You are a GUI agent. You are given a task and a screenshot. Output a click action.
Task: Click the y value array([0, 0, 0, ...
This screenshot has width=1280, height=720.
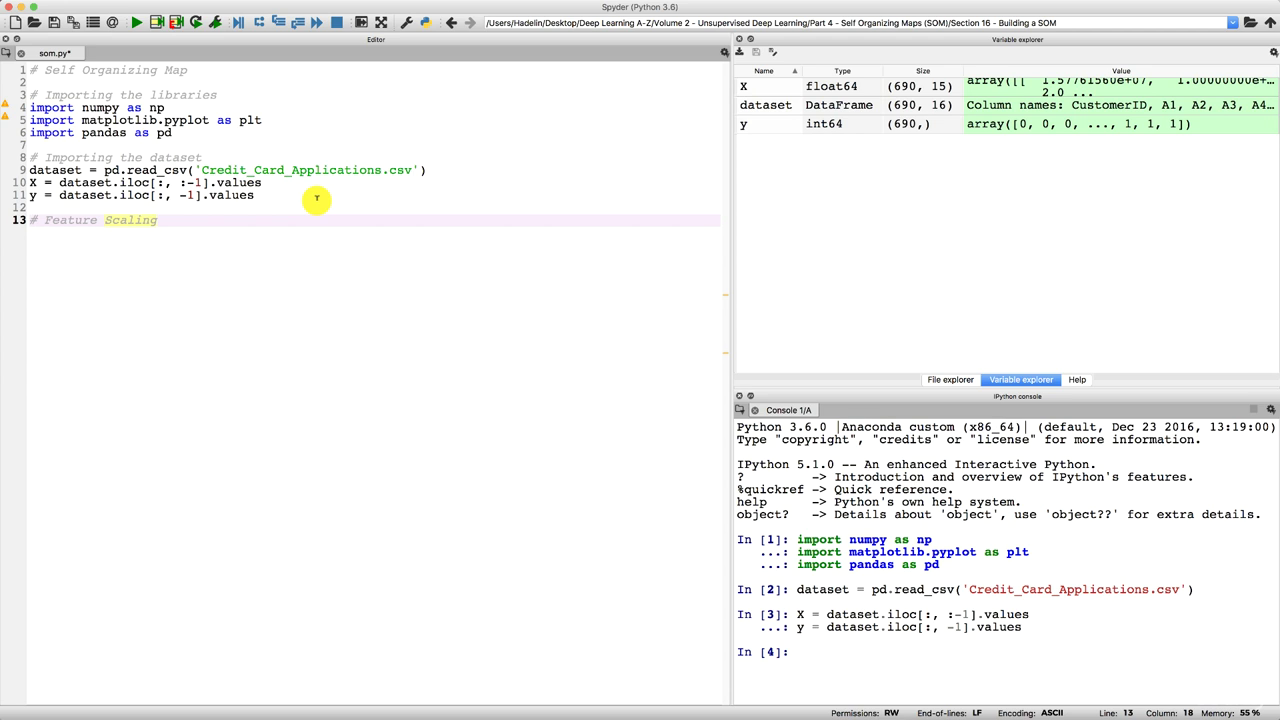(1120, 124)
